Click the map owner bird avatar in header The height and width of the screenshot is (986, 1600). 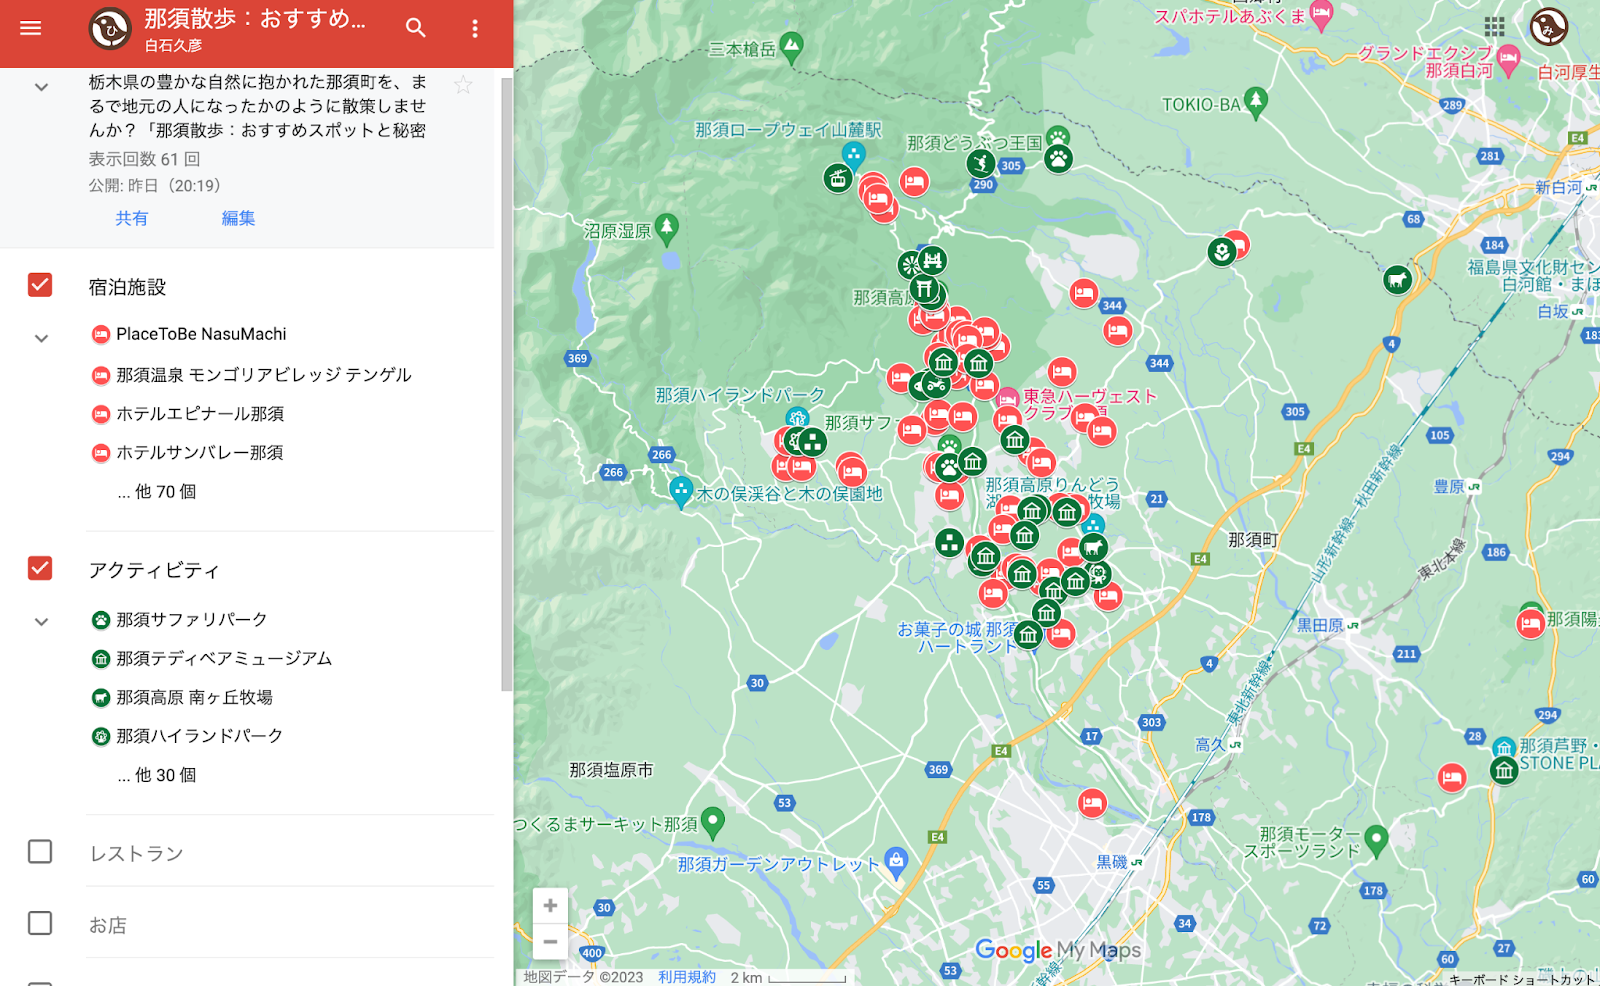coord(110,29)
